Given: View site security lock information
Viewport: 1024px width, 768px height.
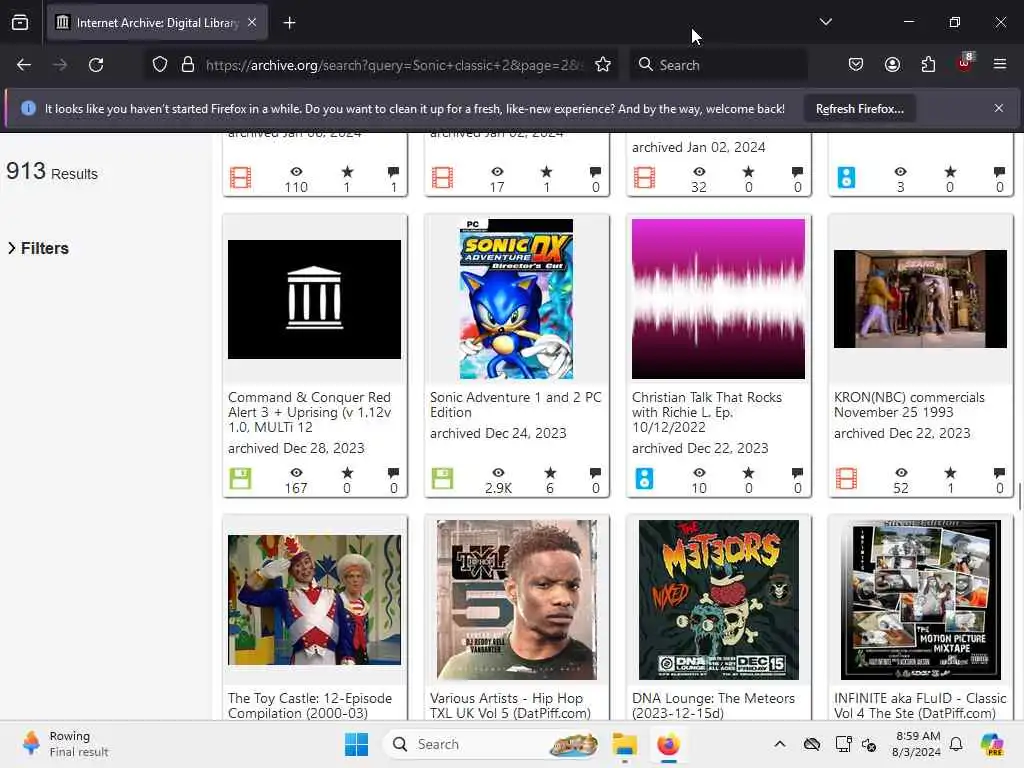Looking at the screenshot, I should pyautogui.click(x=188, y=65).
